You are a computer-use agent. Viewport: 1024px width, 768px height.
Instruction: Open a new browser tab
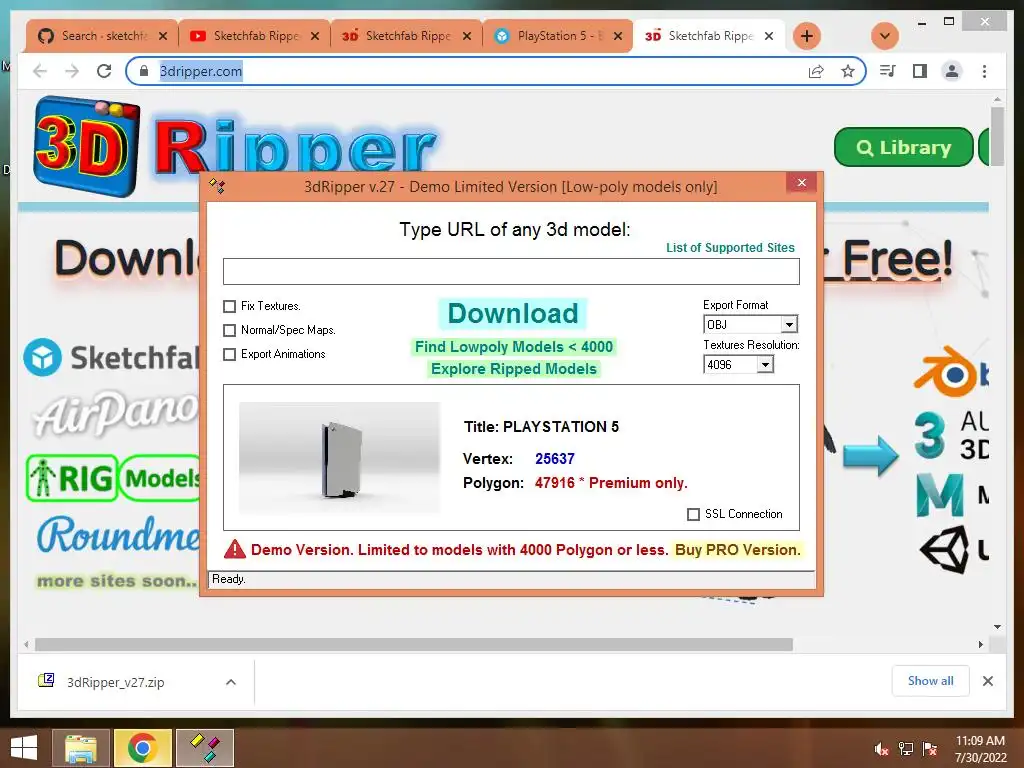coord(807,36)
